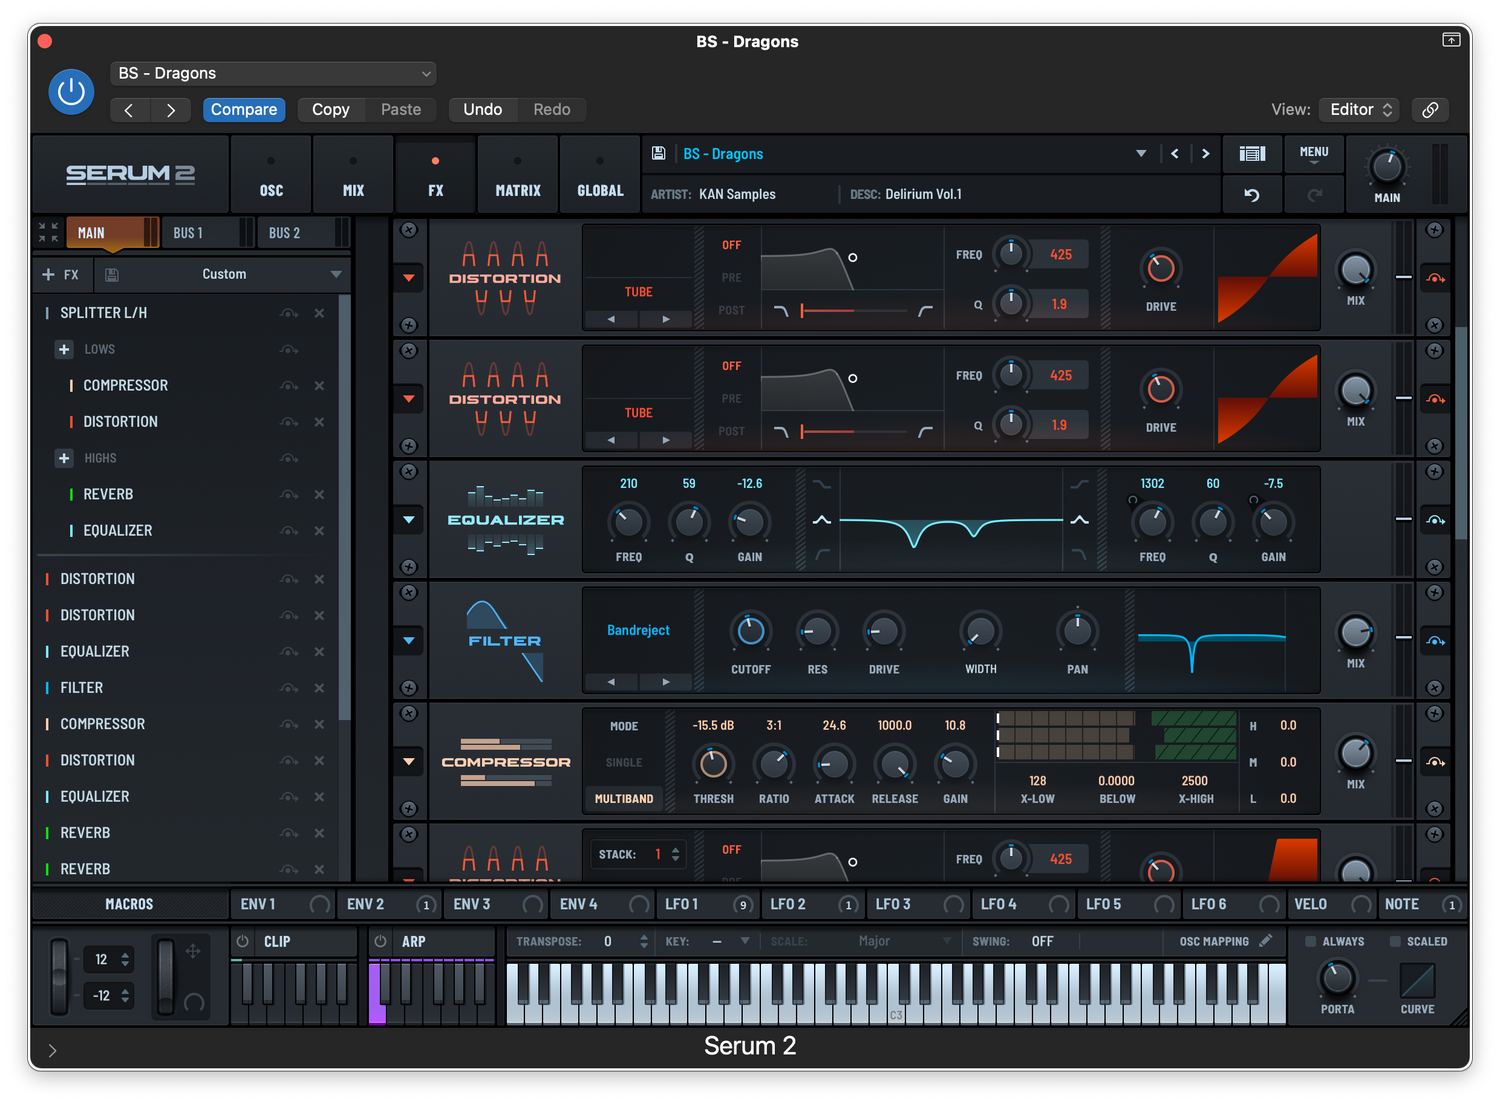Screen dimensions: 1500x1104
Task: Open the Serum preset name dropdown arrow
Action: click(x=1141, y=154)
